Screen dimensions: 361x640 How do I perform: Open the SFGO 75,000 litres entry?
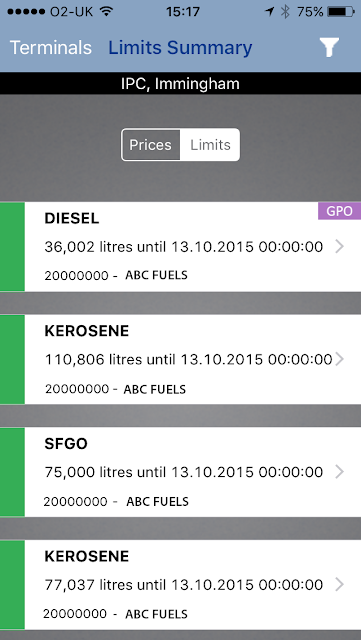[x=180, y=472]
